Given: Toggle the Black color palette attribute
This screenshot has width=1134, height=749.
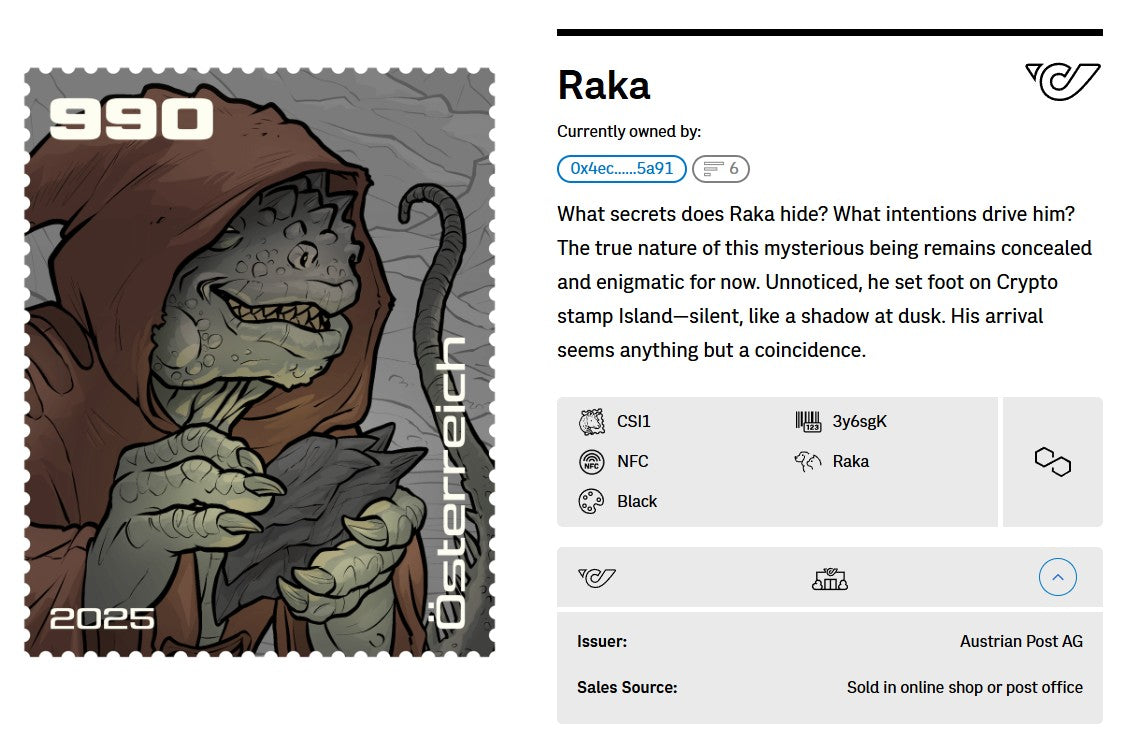Looking at the screenshot, I should point(593,500).
